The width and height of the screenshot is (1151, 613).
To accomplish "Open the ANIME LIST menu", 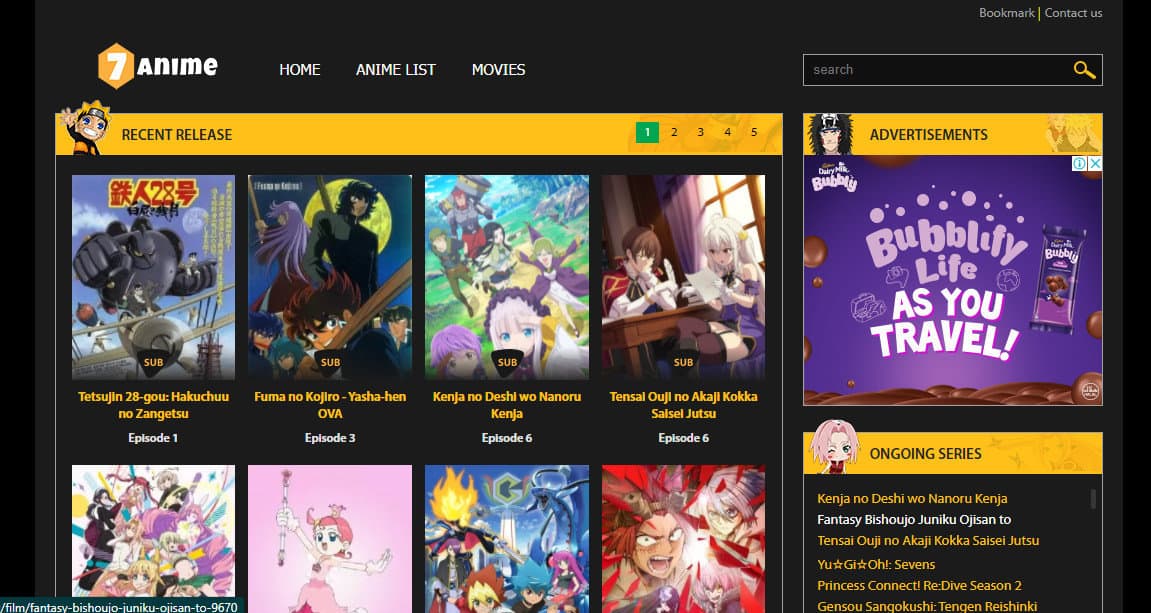I will [396, 70].
